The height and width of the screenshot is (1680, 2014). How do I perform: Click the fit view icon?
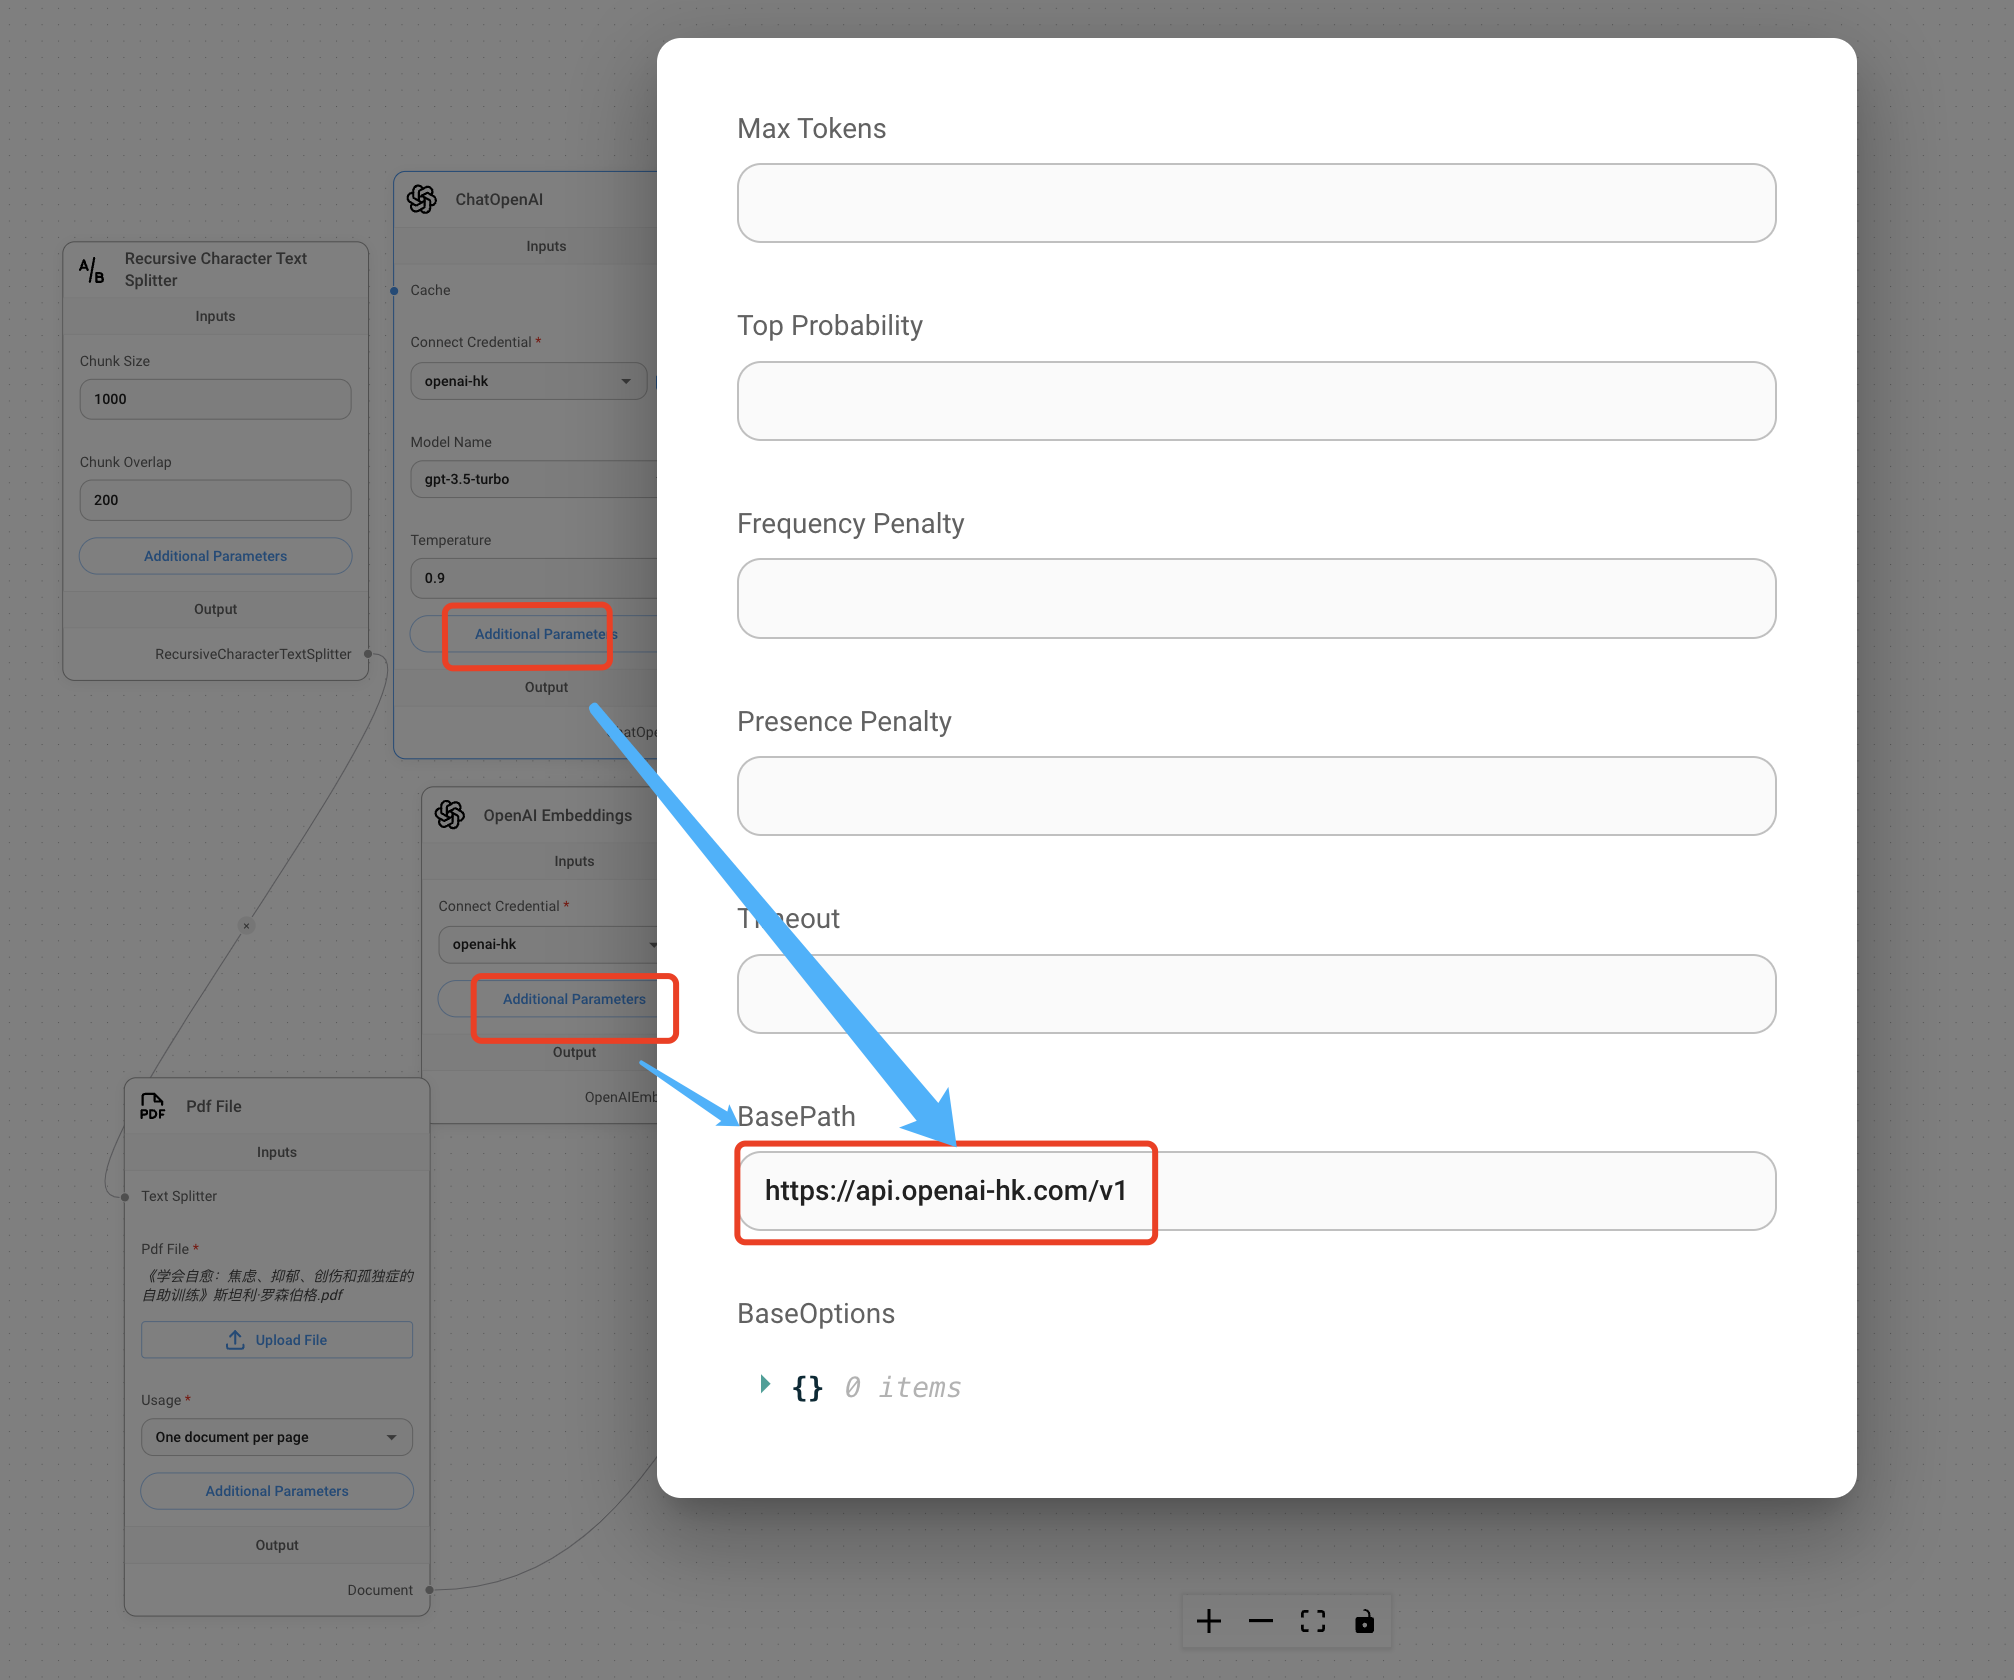pos(1312,1621)
